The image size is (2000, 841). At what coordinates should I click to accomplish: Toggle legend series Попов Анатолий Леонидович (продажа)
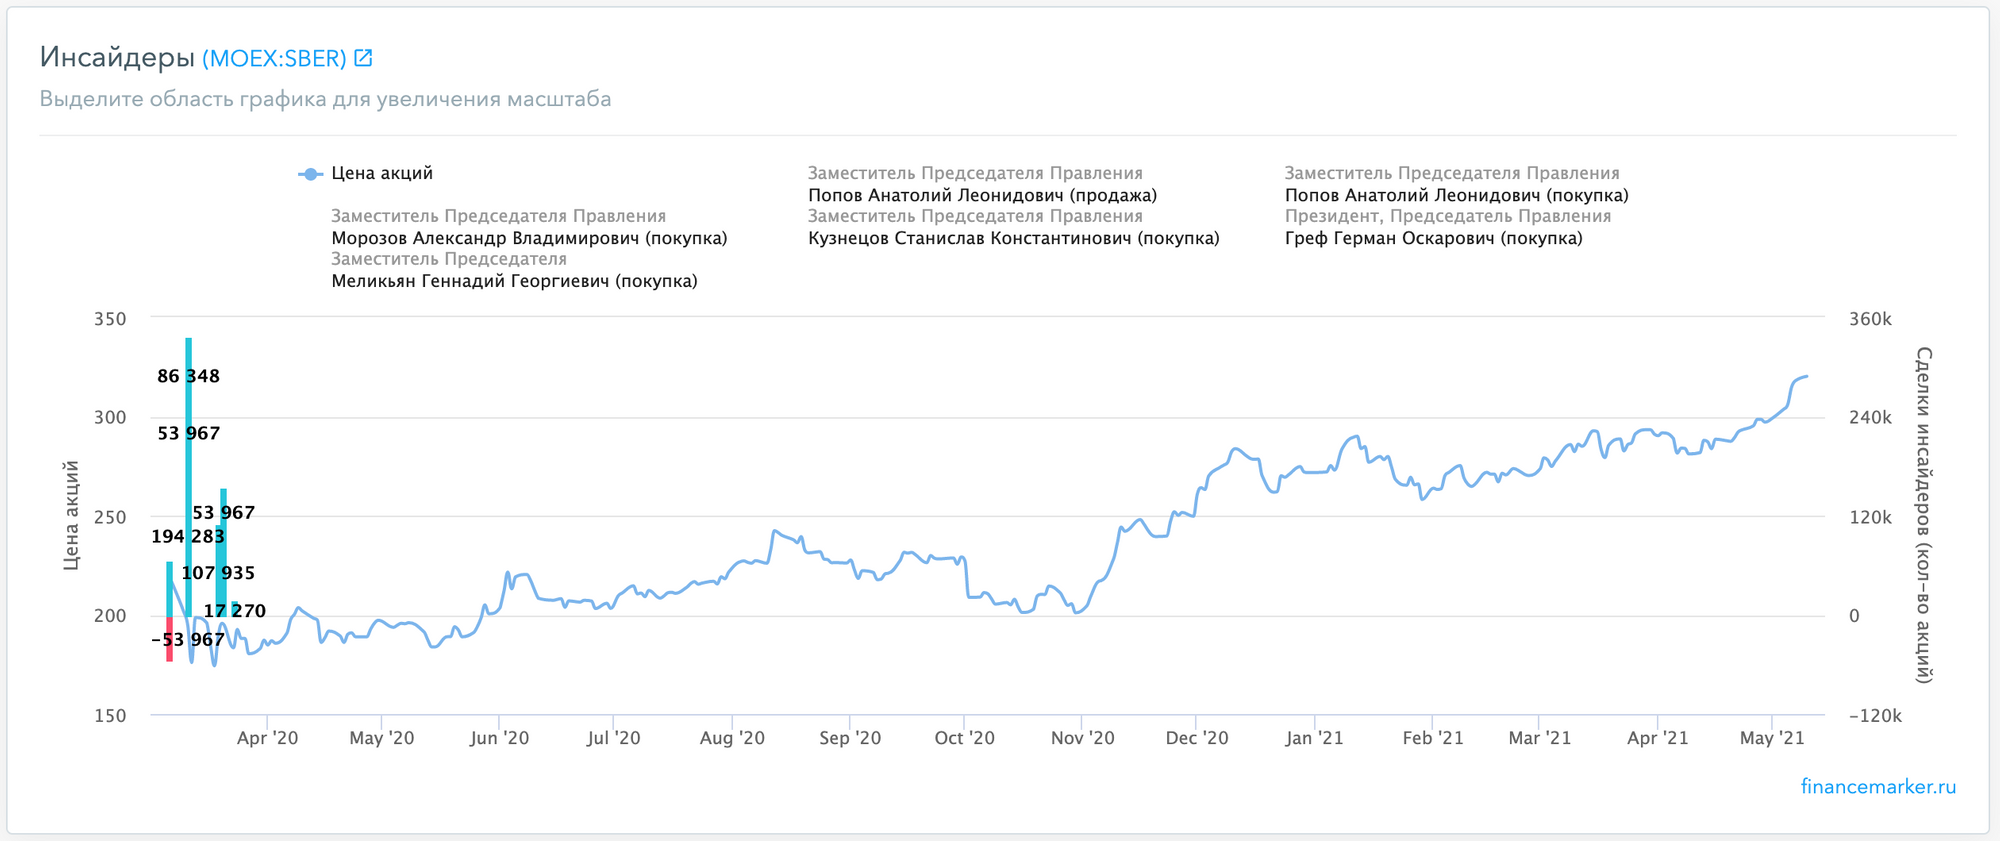tap(982, 195)
